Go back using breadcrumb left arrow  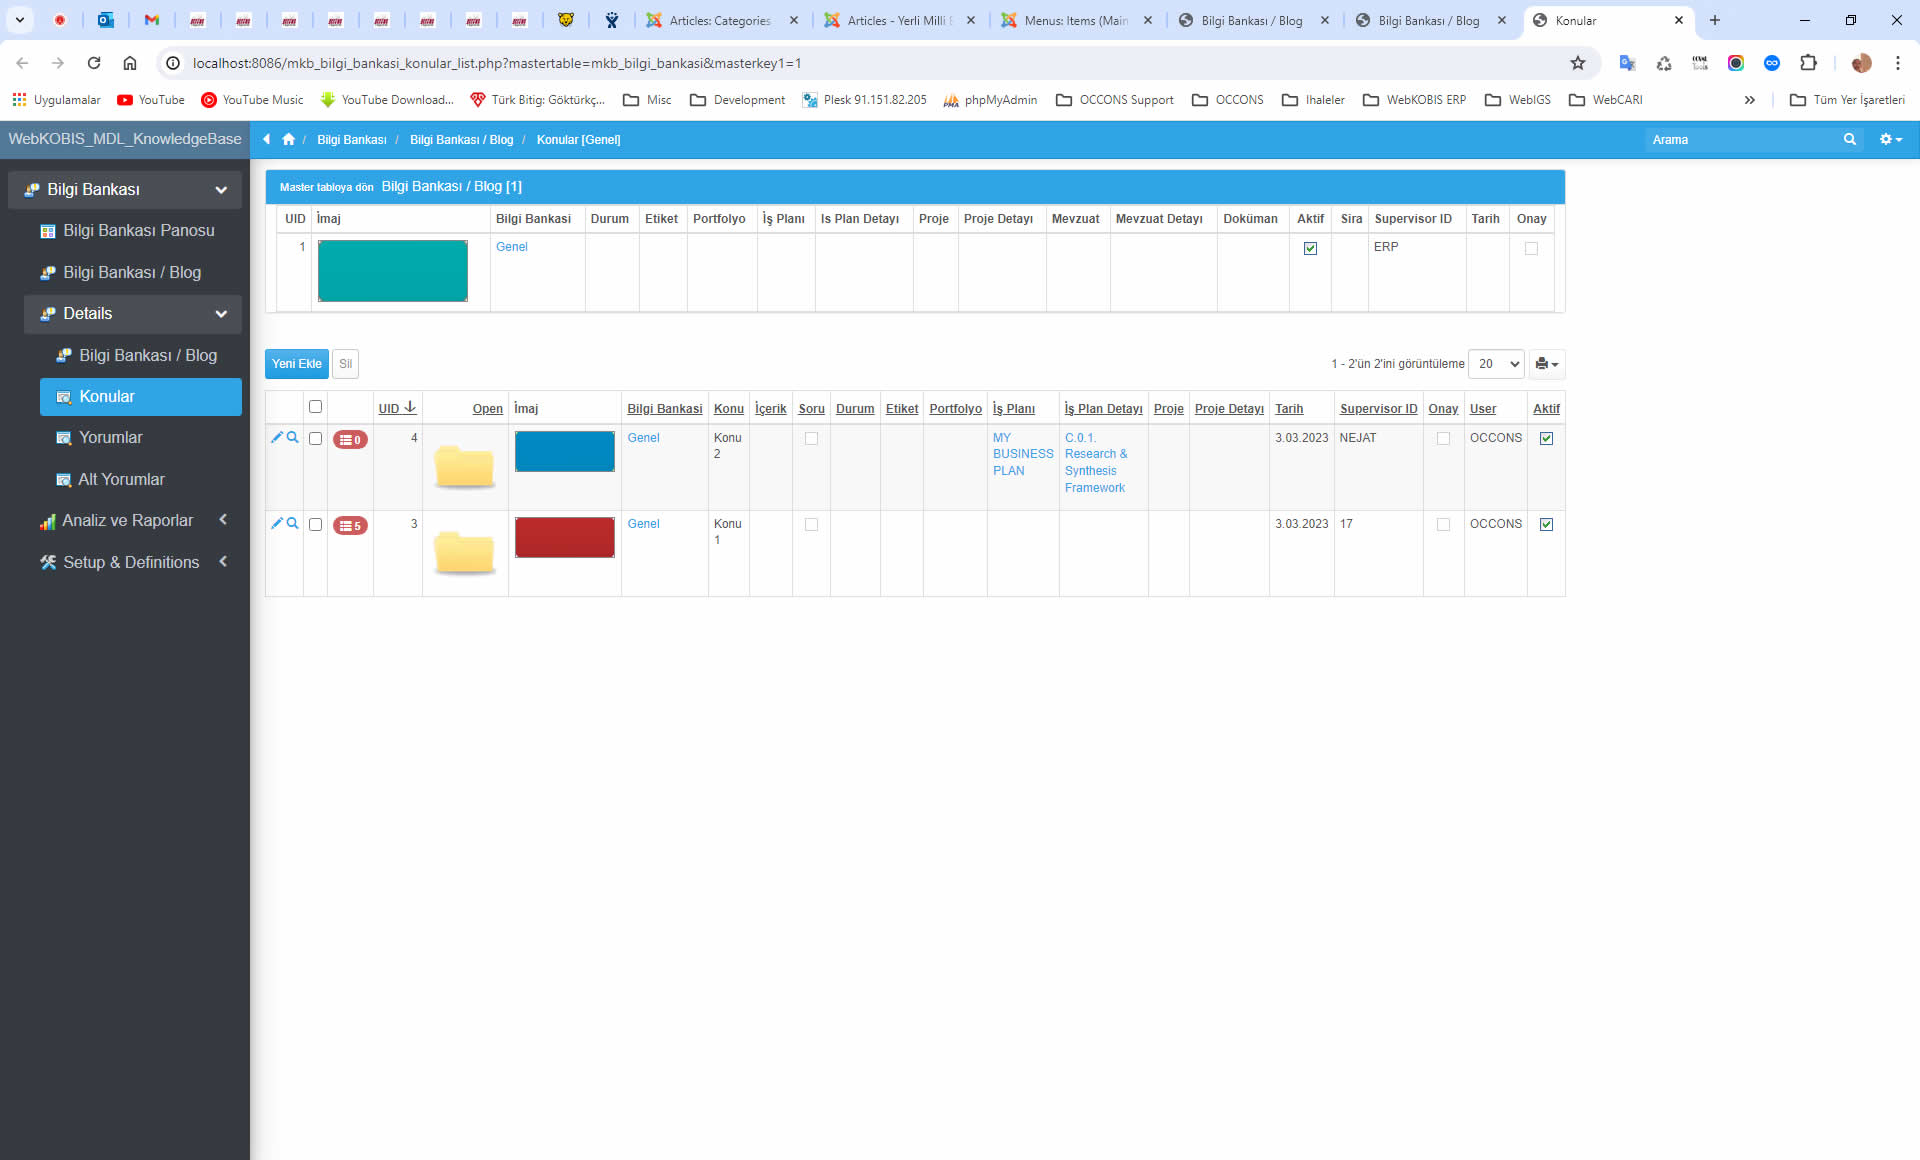tap(266, 139)
